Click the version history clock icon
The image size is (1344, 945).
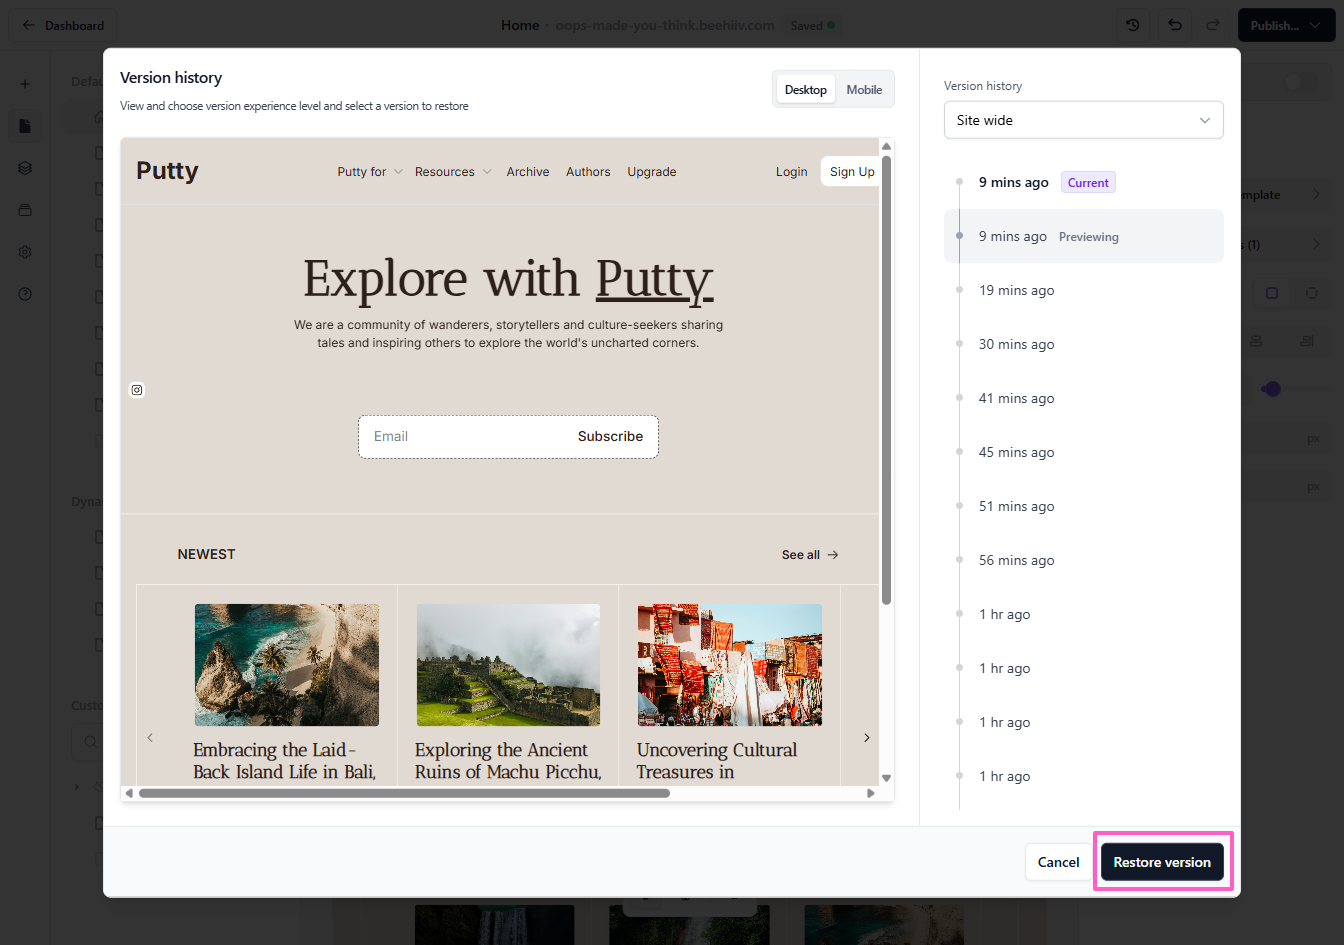click(1132, 25)
